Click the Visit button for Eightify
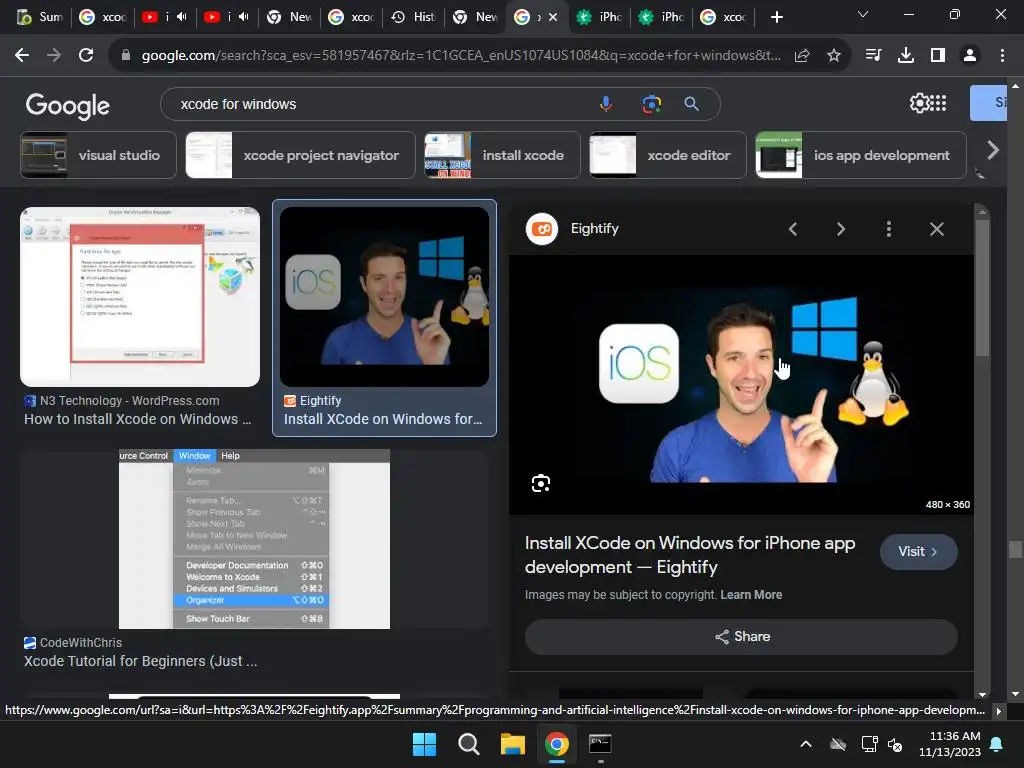 coord(918,552)
